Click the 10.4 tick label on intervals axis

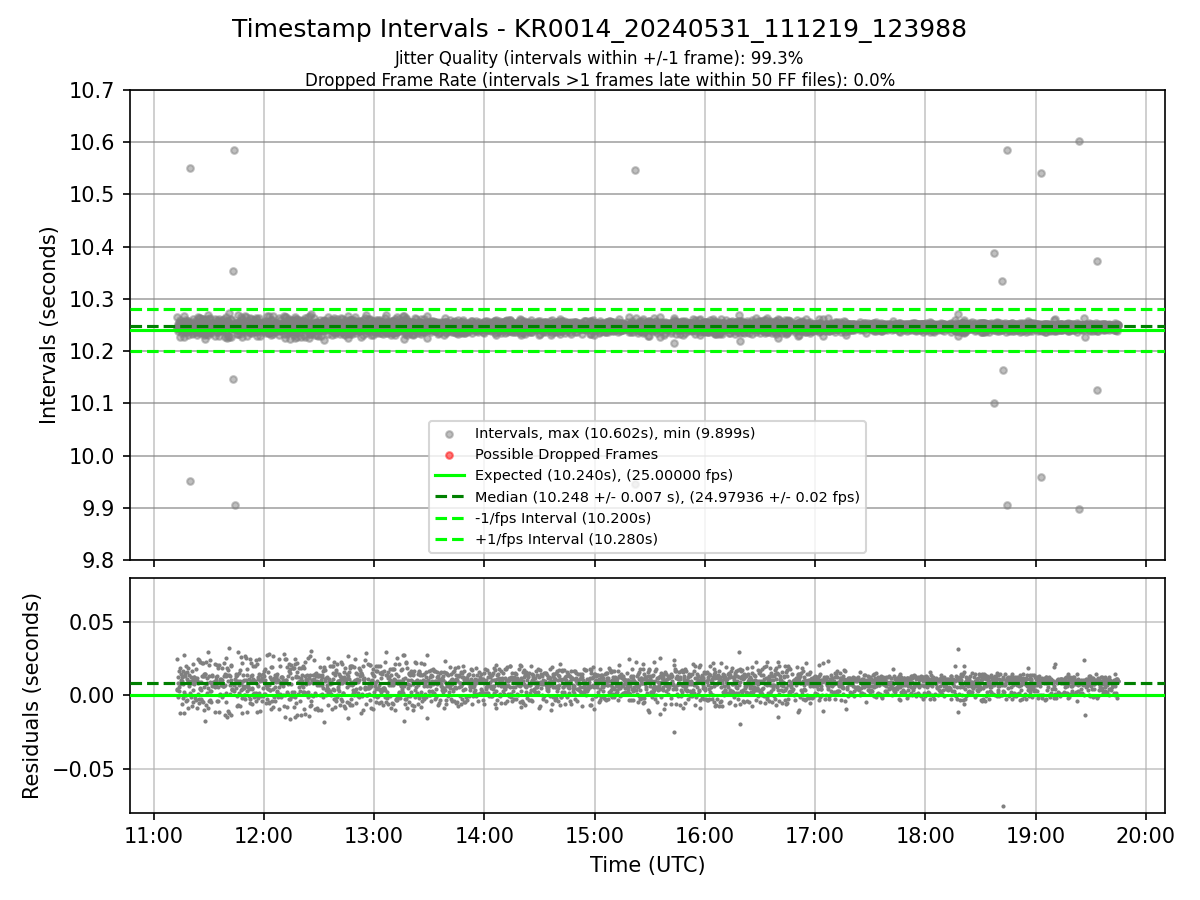[94, 248]
